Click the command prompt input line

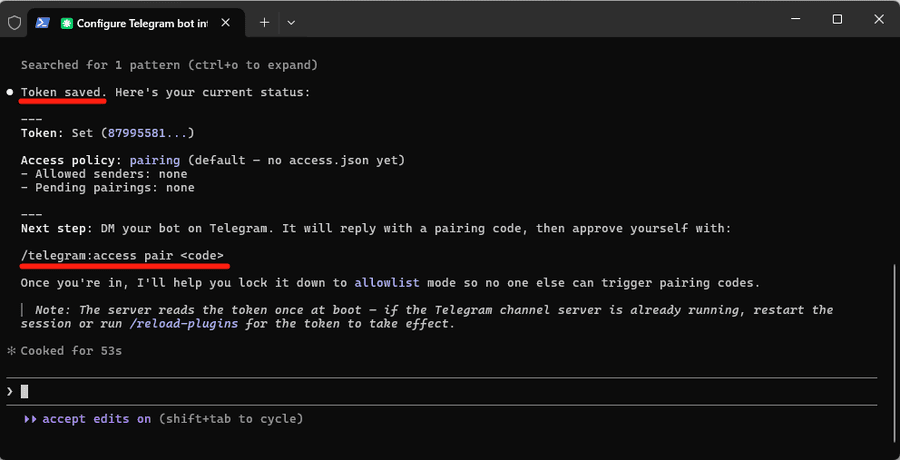(442, 392)
